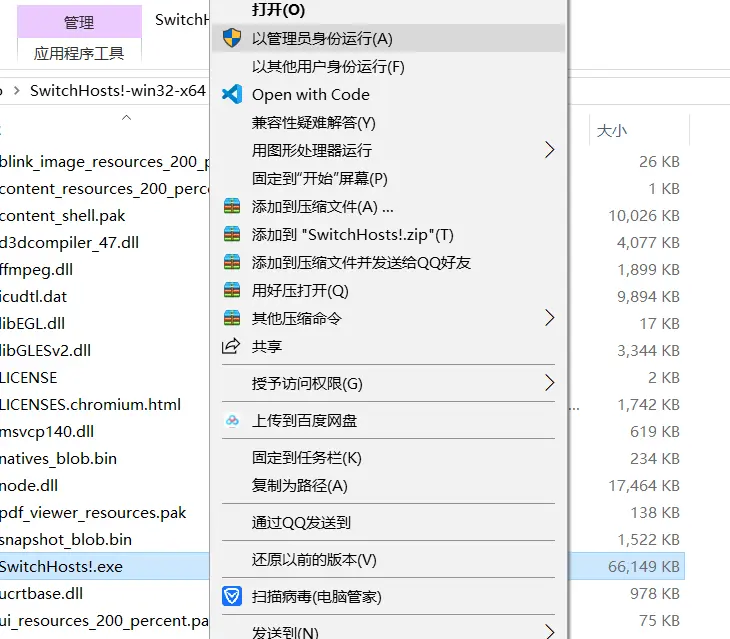Choose Open with Code
The height and width of the screenshot is (639, 730).
point(387,94)
